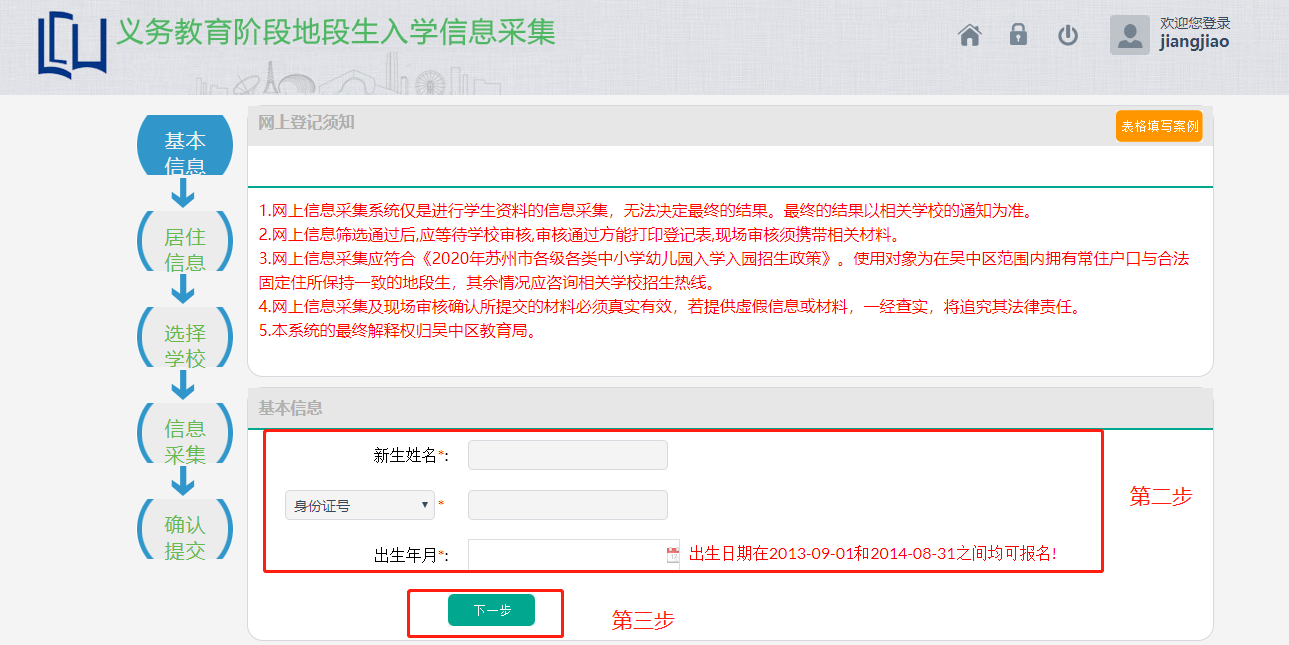The width and height of the screenshot is (1289, 645).
Task: Click the lock password icon
Action: [1018, 35]
